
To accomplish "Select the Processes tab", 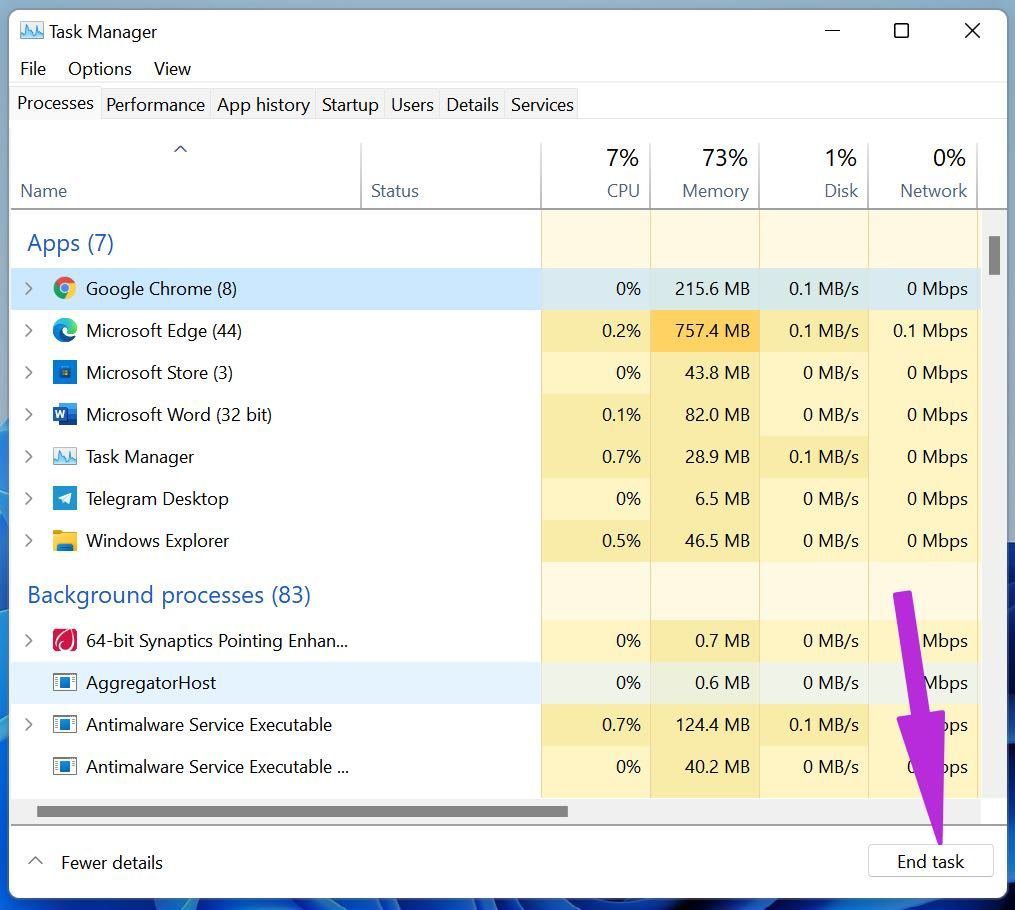I will 55,104.
